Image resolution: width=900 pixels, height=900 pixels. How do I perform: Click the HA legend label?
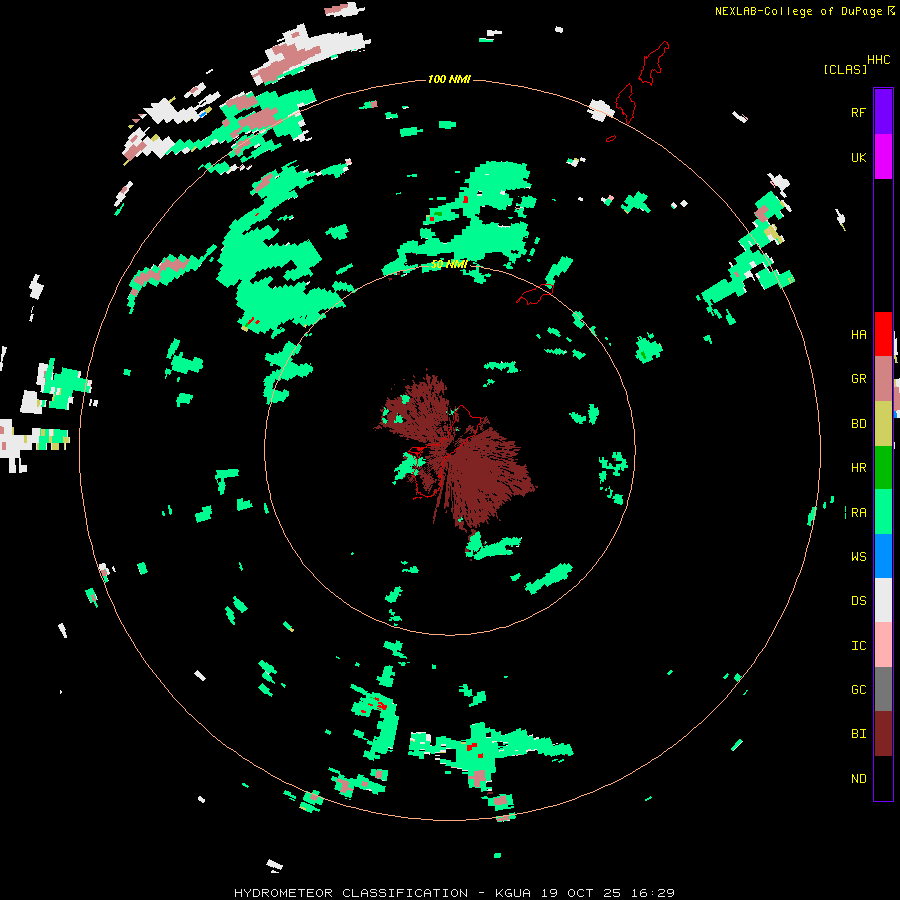point(858,334)
